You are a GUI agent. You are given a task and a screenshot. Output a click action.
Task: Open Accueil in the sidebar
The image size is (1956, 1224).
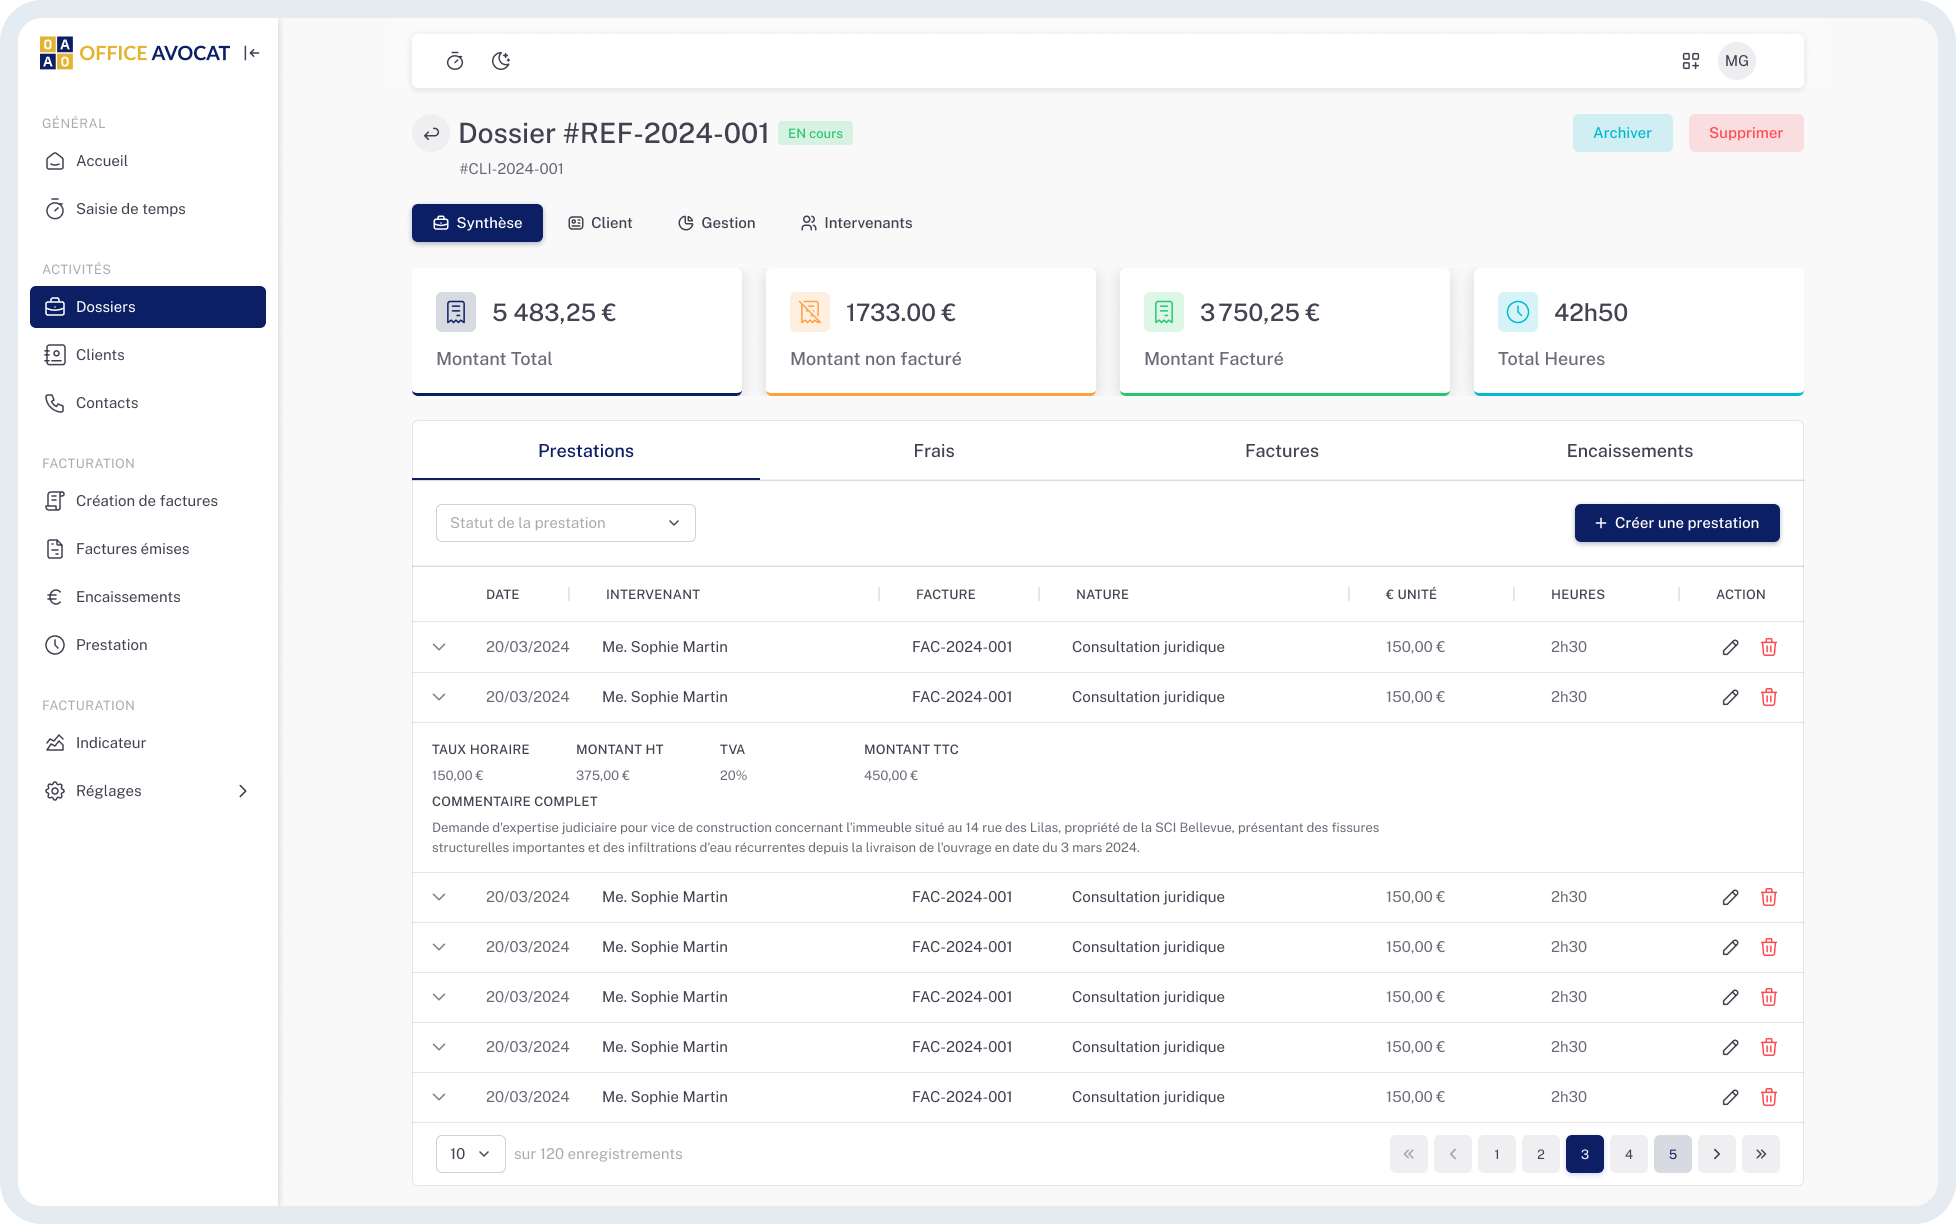point(148,161)
